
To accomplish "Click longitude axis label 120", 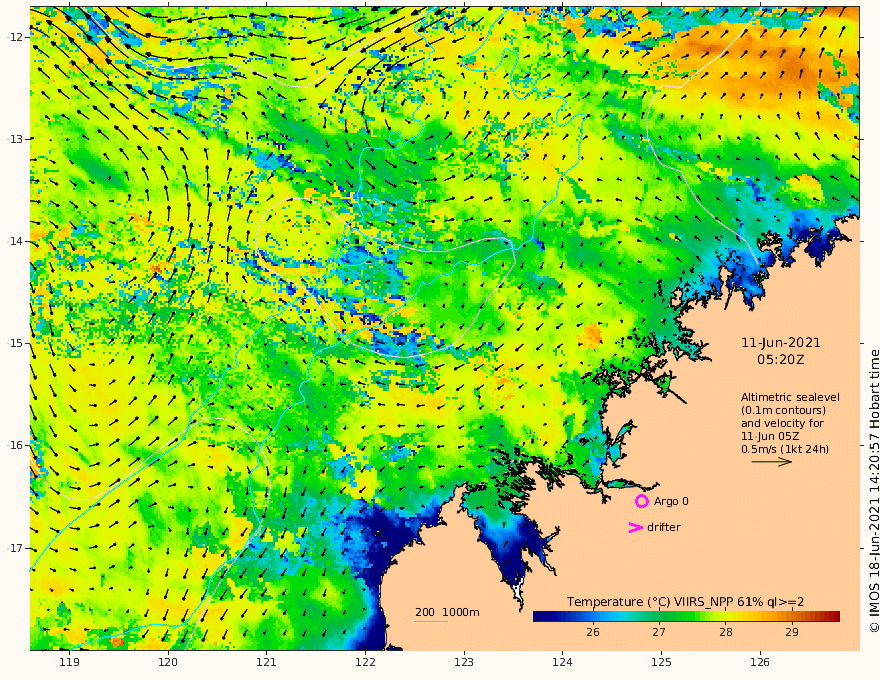I will [168, 662].
